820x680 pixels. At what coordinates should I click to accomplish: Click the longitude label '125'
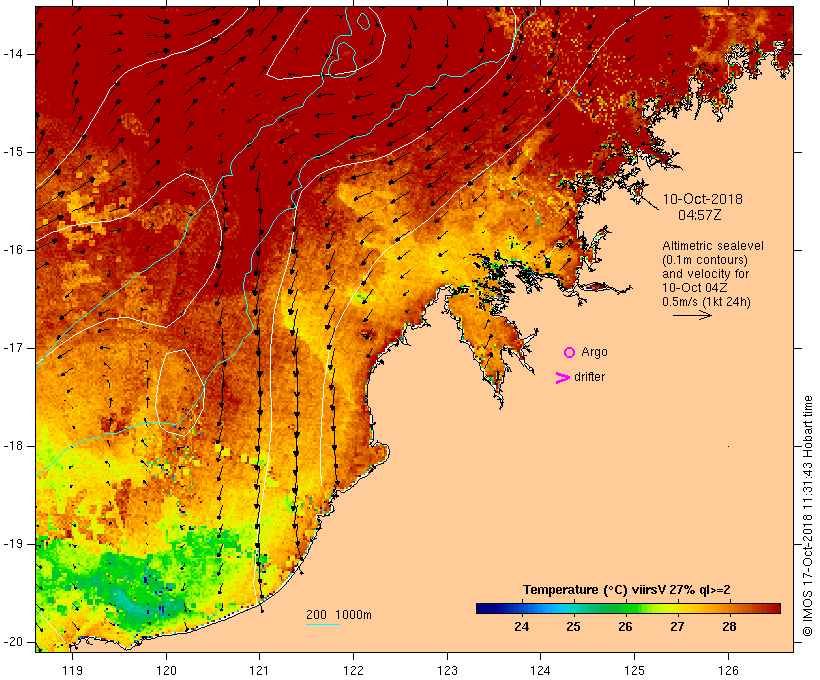[634, 670]
